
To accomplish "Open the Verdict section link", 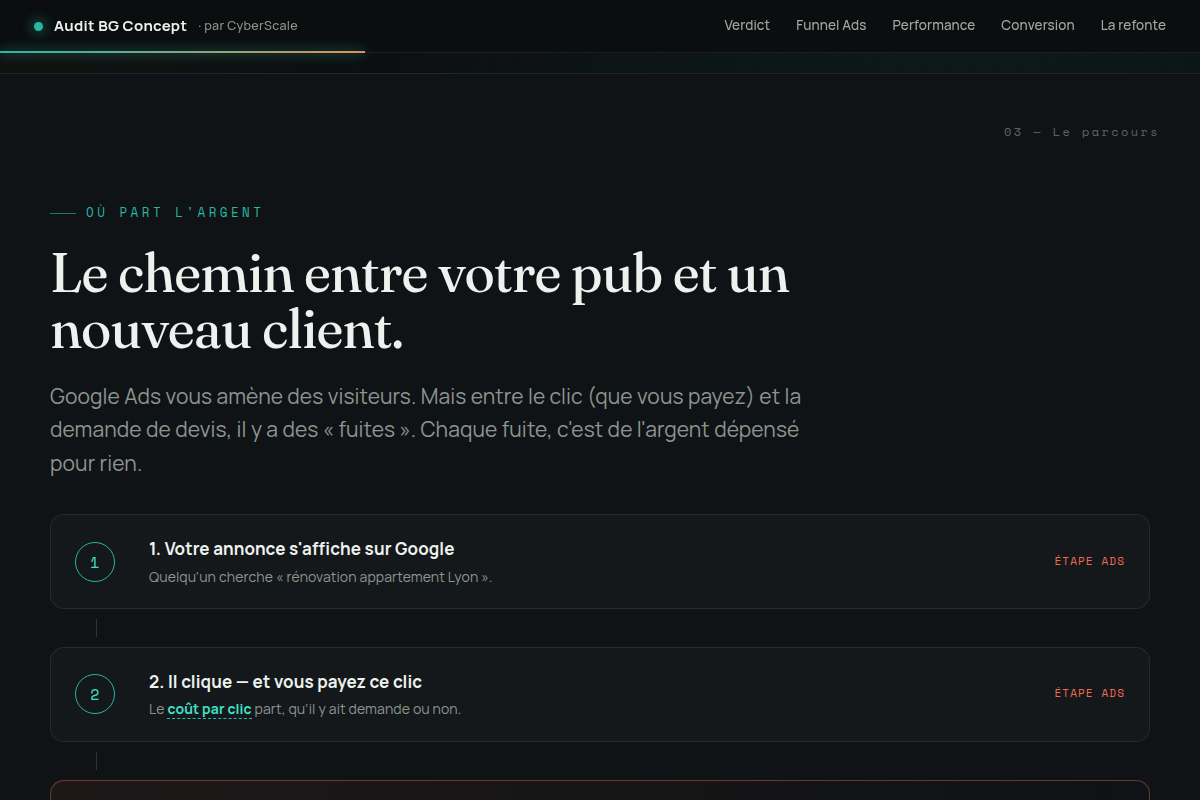I will [747, 25].
